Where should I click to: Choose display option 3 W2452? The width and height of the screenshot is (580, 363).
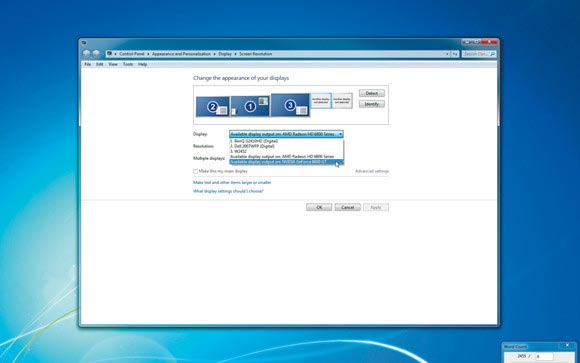tap(286, 151)
